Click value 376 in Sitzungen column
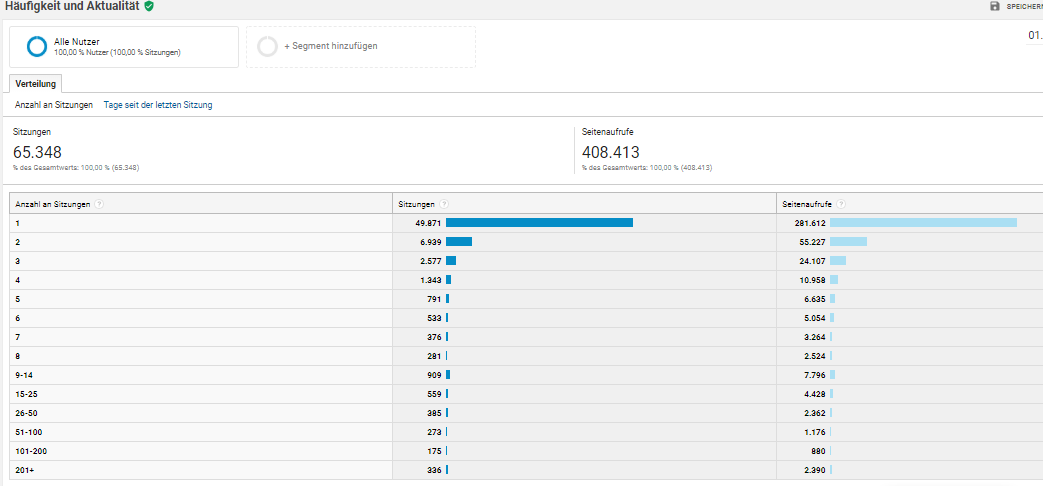The width and height of the screenshot is (1043, 486). coord(434,337)
